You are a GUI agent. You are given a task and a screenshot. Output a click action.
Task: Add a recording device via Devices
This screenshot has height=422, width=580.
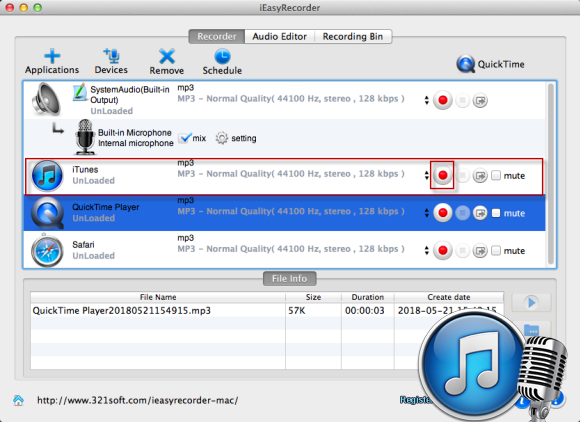(x=111, y=61)
